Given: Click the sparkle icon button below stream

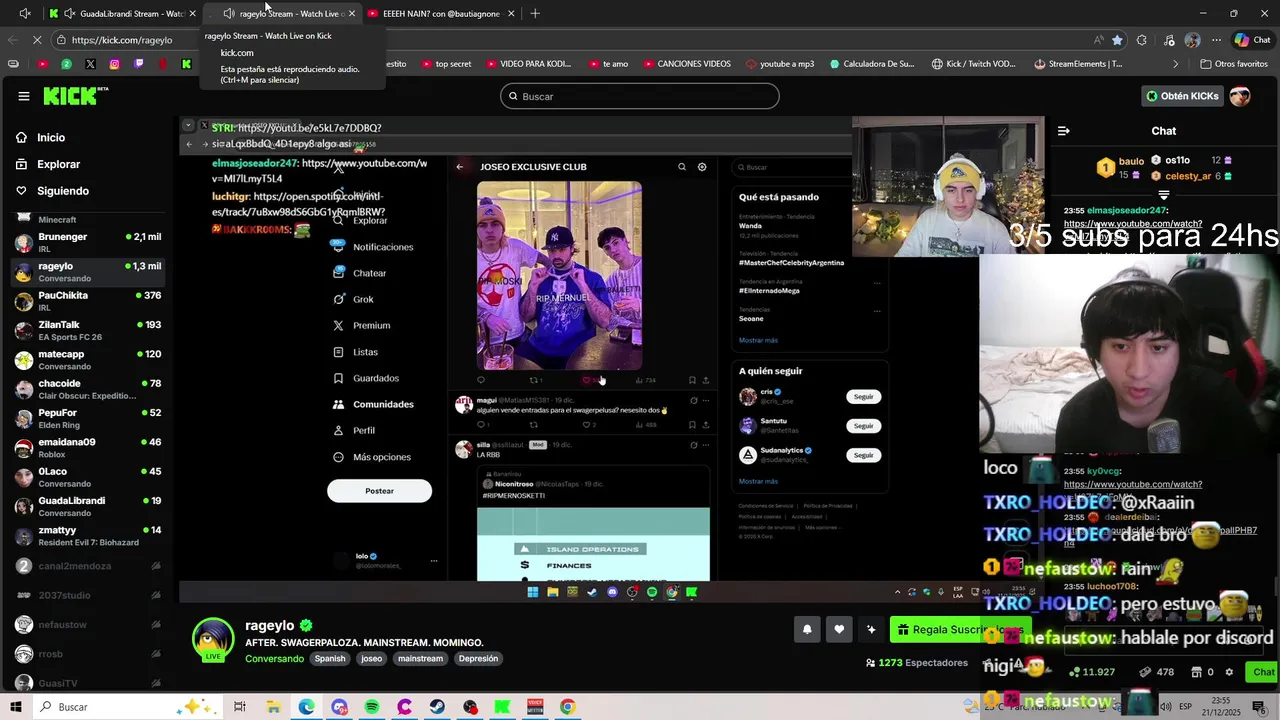Looking at the screenshot, I should click(871, 629).
